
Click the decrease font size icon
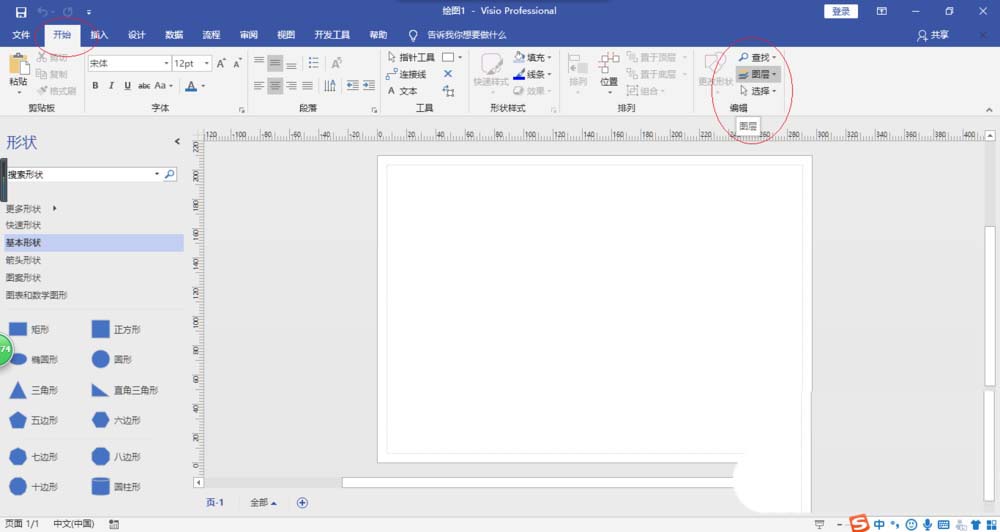point(237,63)
